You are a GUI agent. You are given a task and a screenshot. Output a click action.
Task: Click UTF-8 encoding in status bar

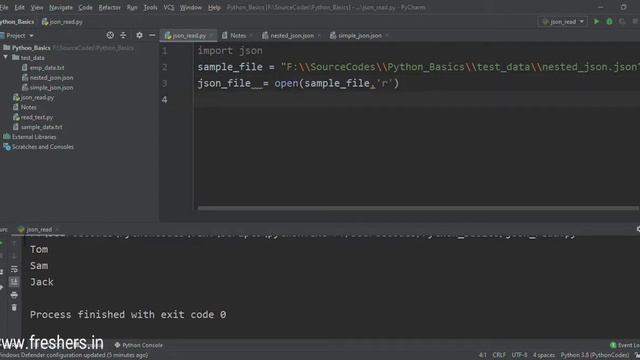[519, 355]
